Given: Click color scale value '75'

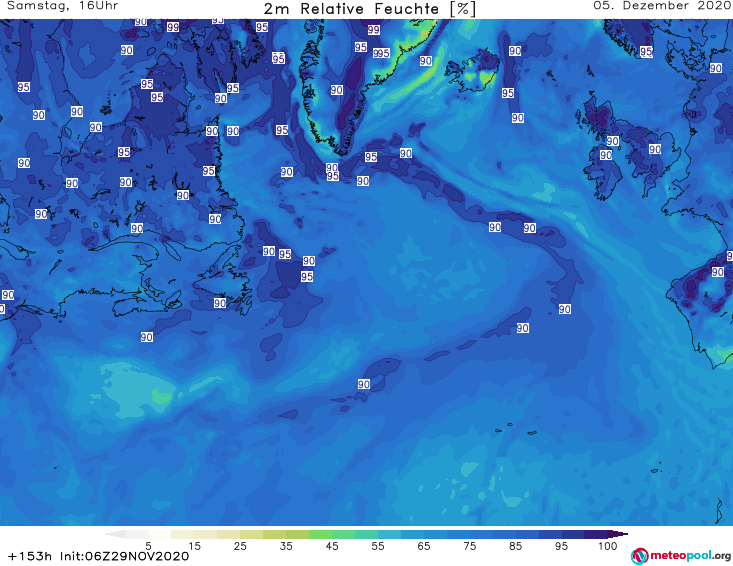Looking at the screenshot, I should point(469,546).
